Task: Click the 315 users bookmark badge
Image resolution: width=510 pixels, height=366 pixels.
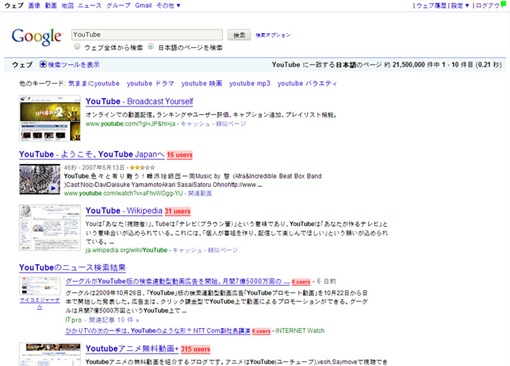Action: [x=195, y=349]
